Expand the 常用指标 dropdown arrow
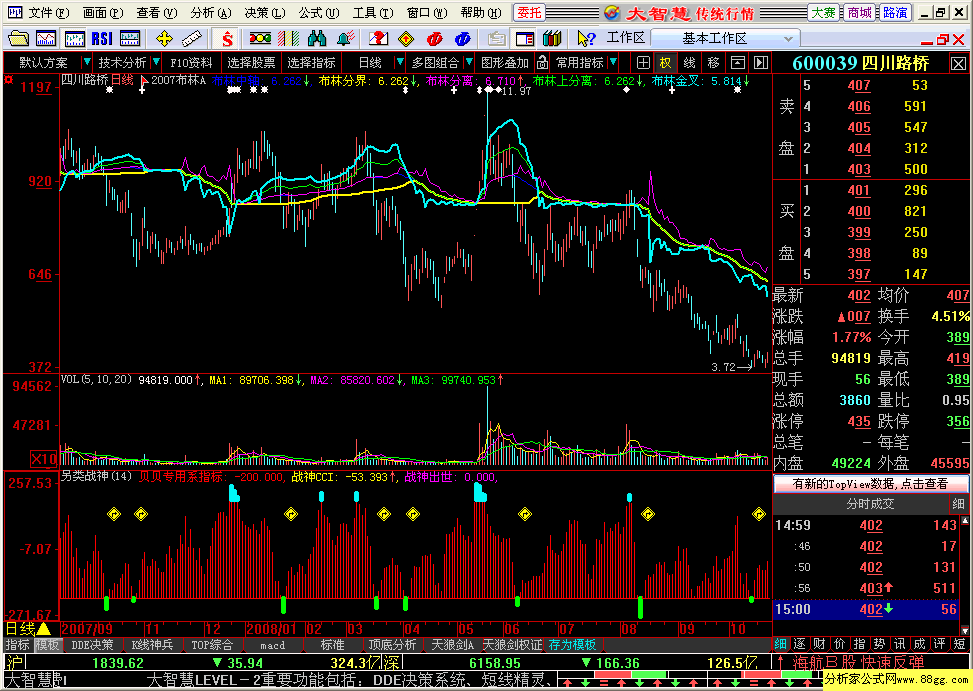Viewport: 973px width, 691px height. [613, 62]
